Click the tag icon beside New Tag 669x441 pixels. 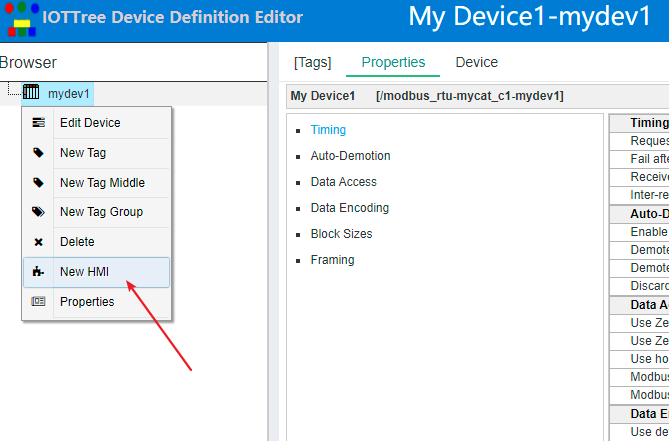(x=38, y=153)
